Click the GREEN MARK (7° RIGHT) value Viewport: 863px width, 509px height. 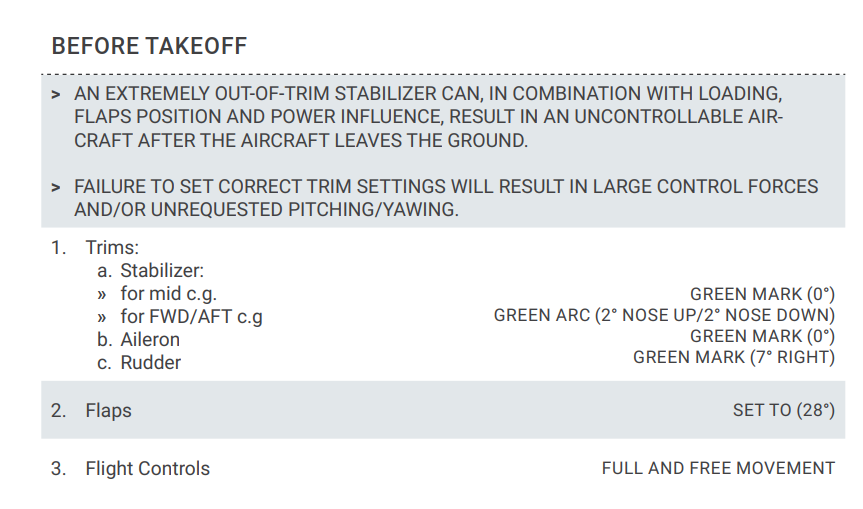pos(734,357)
